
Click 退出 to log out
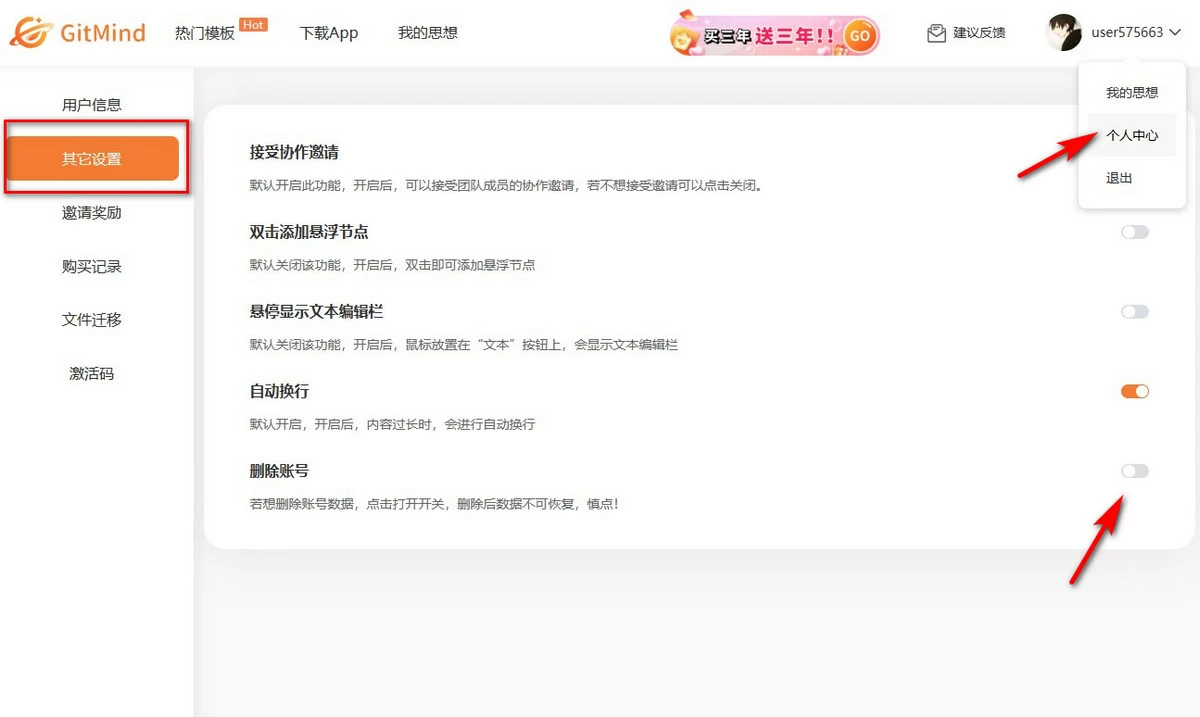tap(1119, 178)
